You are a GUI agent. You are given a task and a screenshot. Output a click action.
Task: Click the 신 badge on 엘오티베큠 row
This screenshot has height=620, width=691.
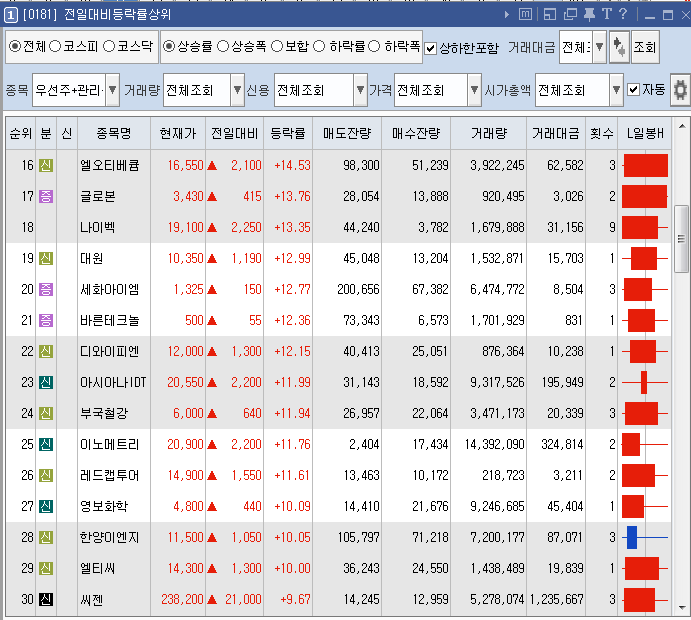46,166
